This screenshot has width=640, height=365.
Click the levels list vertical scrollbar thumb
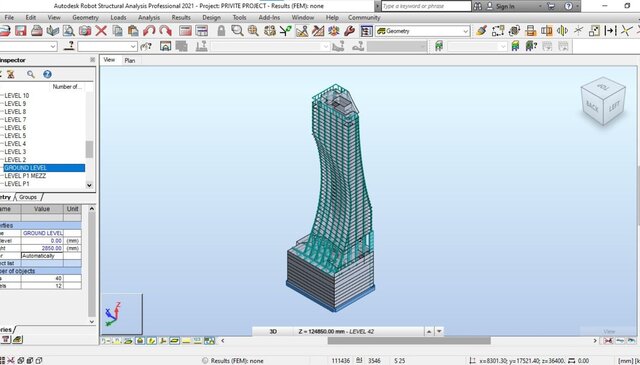click(89, 149)
